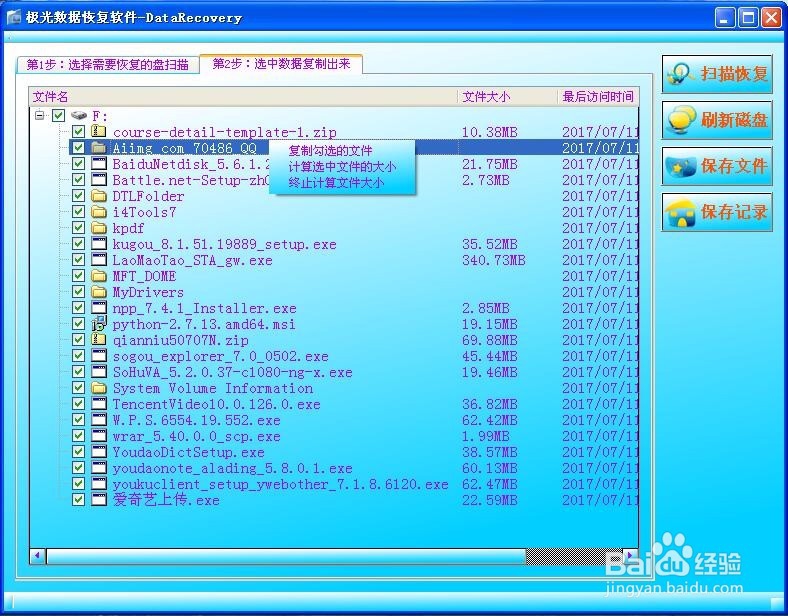Click the 69.88MB file size value
Image resolution: width=788 pixels, height=616 pixels.
pyautogui.click(x=489, y=340)
